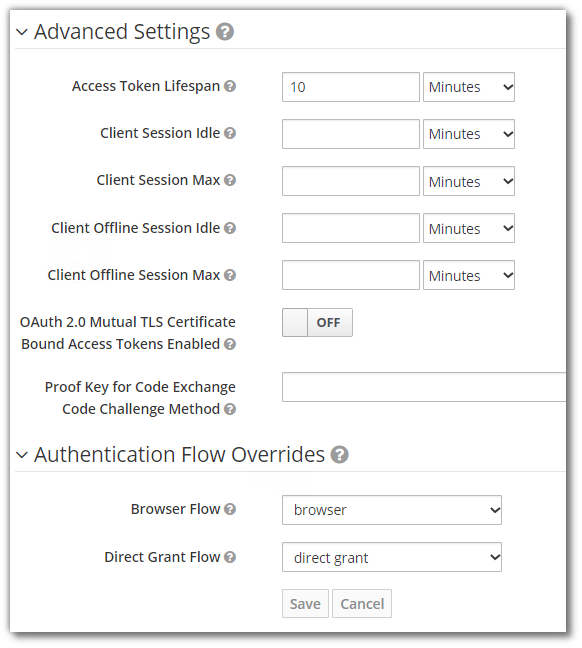The image size is (582, 648).
Task: Open Code Challenge Method select box
Action: (424, 387)
